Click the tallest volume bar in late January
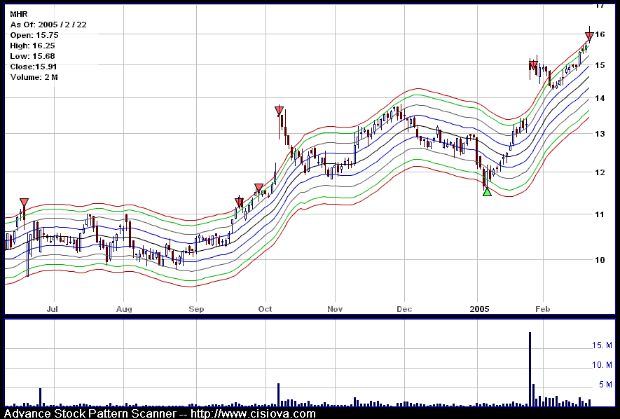Screen dimensions: 620x419 [x=530, y=369]
